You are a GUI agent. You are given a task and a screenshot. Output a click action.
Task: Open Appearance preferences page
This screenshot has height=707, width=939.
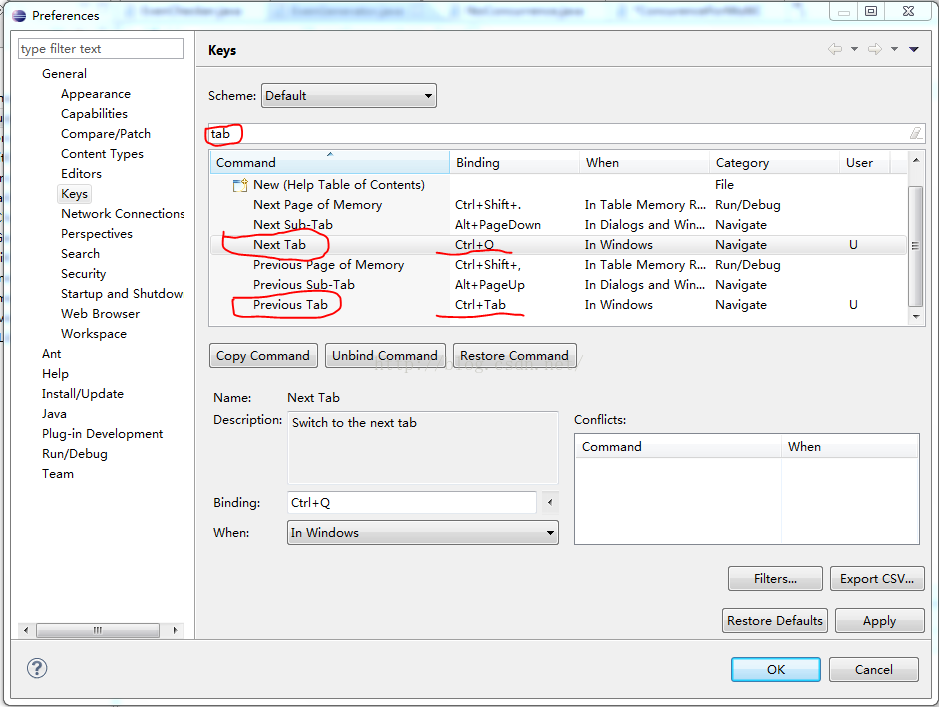tap(96, 94)
